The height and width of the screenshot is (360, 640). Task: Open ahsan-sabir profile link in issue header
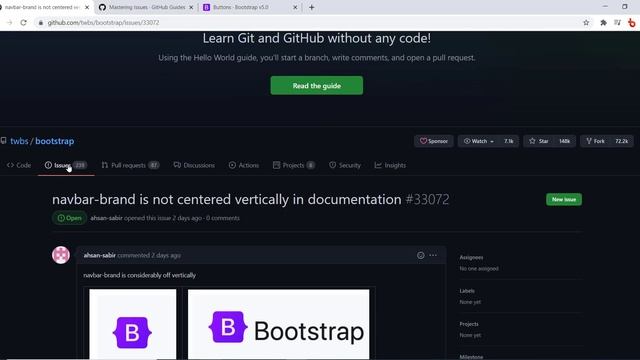(x=106, y=218)
